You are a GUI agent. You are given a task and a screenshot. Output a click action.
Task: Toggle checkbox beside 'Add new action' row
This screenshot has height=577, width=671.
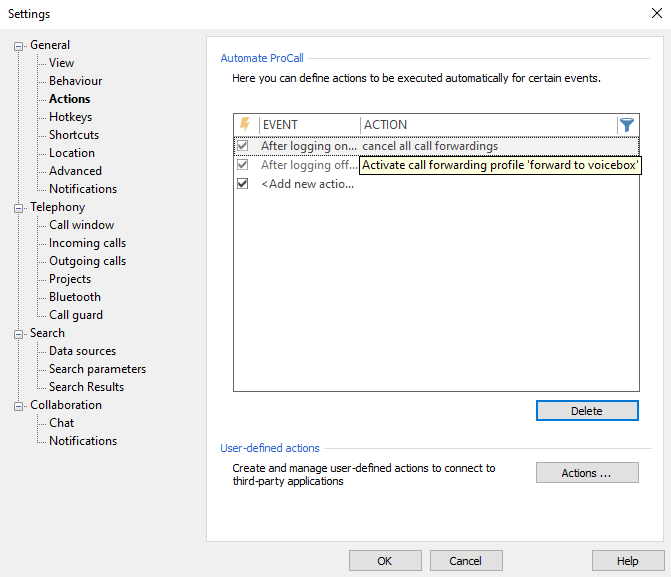243,184
